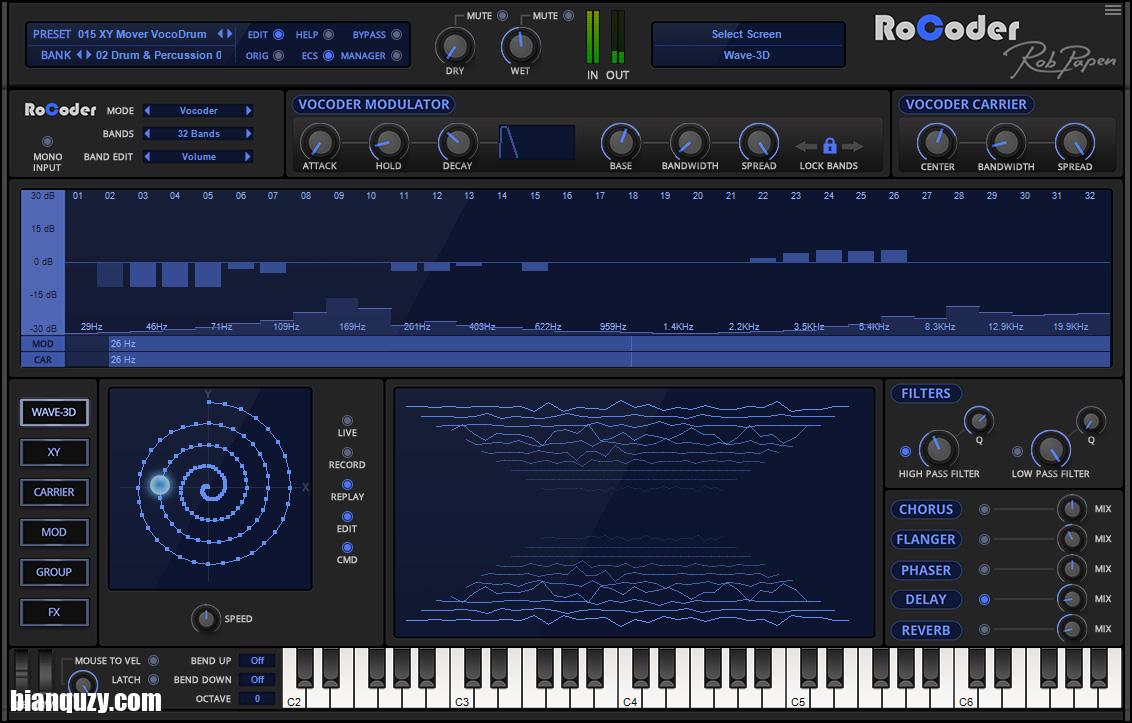Switch to the WAVE-3D screen tab
The height and width of the screenshot is (723, 1132).
click(54, 412)
